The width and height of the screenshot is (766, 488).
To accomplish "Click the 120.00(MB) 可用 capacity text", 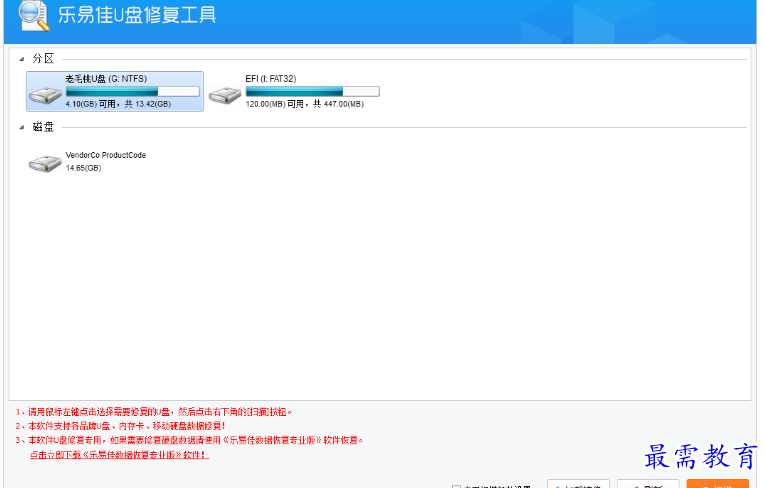I will pos(304,104).
